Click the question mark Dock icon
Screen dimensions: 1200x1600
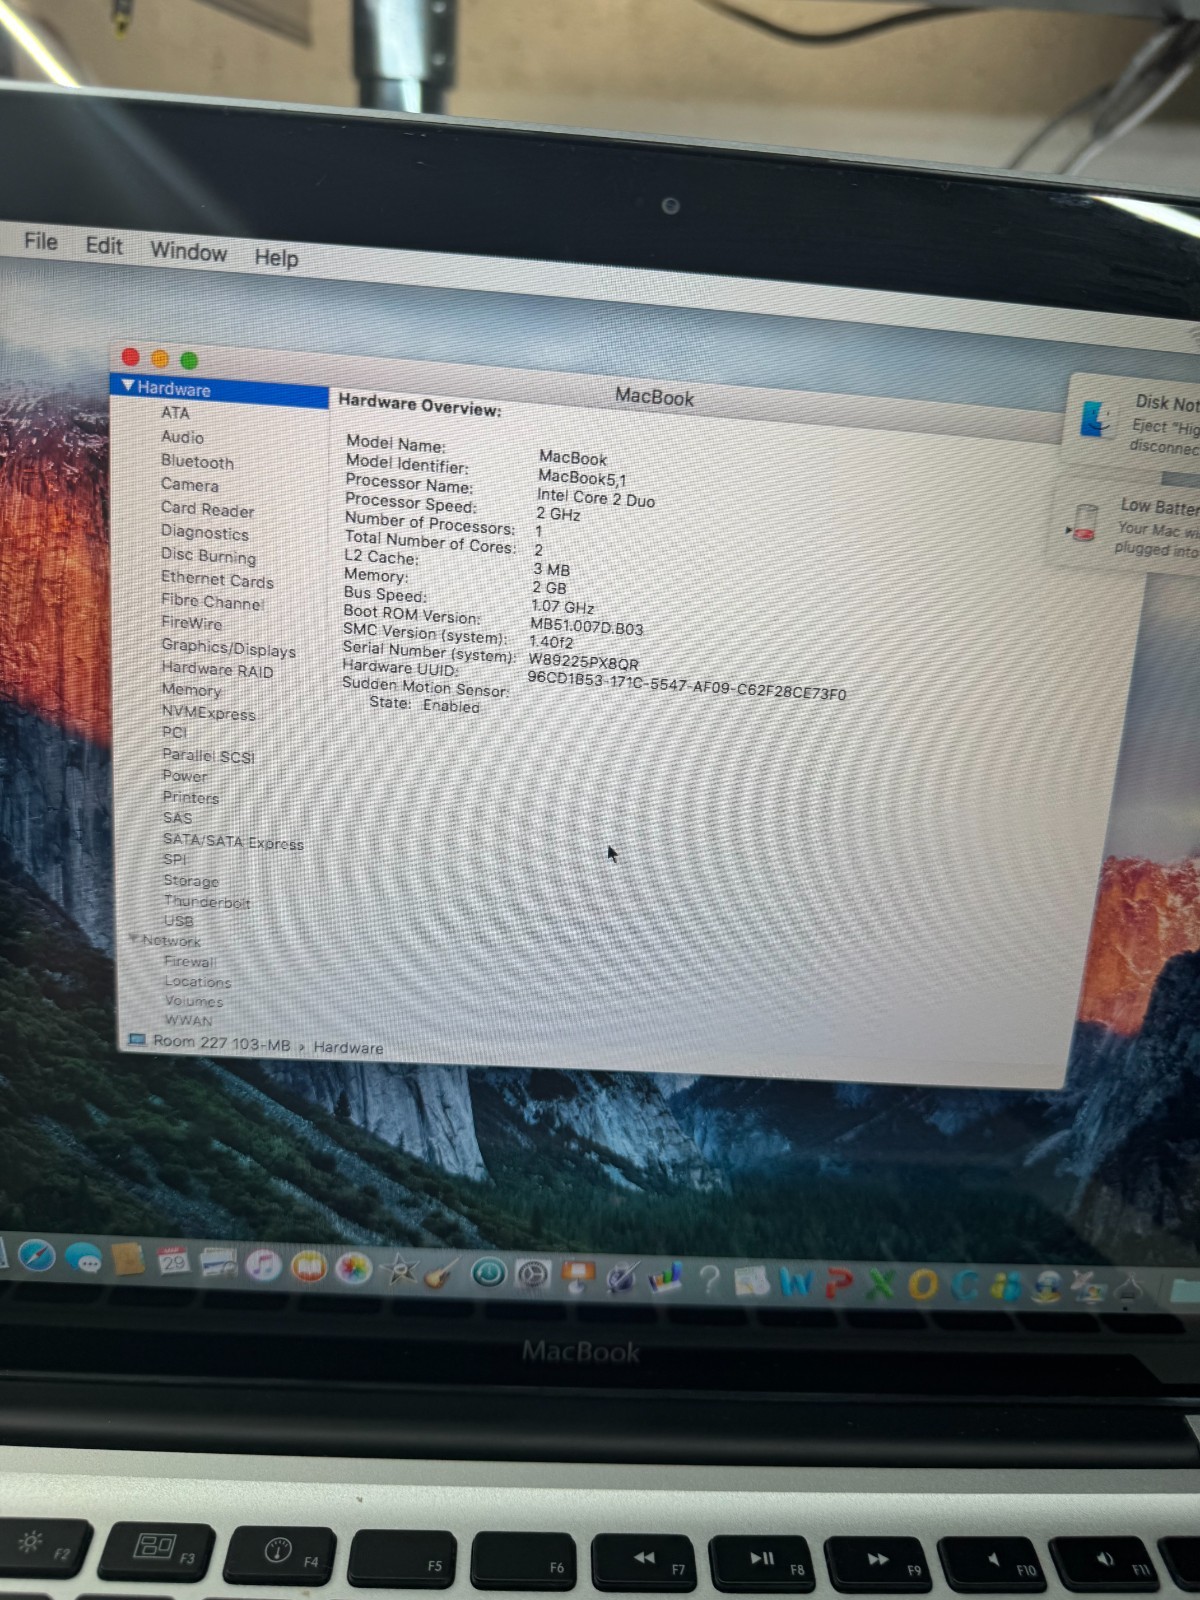[x=709, y=1280]
